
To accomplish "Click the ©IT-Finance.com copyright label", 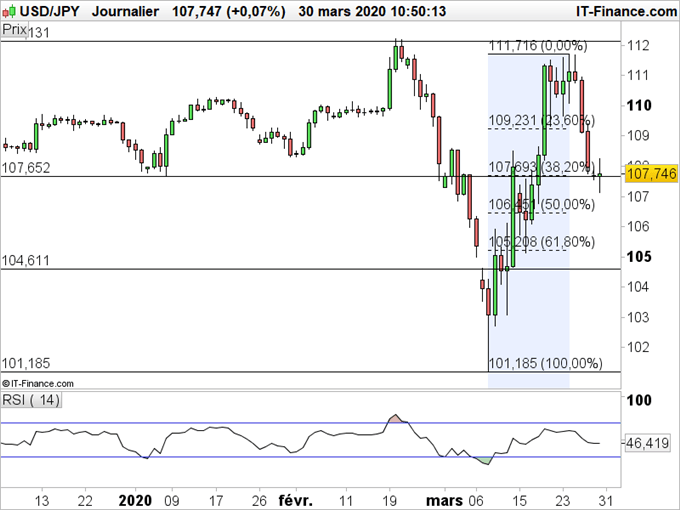I will click(x=38, y=383).
